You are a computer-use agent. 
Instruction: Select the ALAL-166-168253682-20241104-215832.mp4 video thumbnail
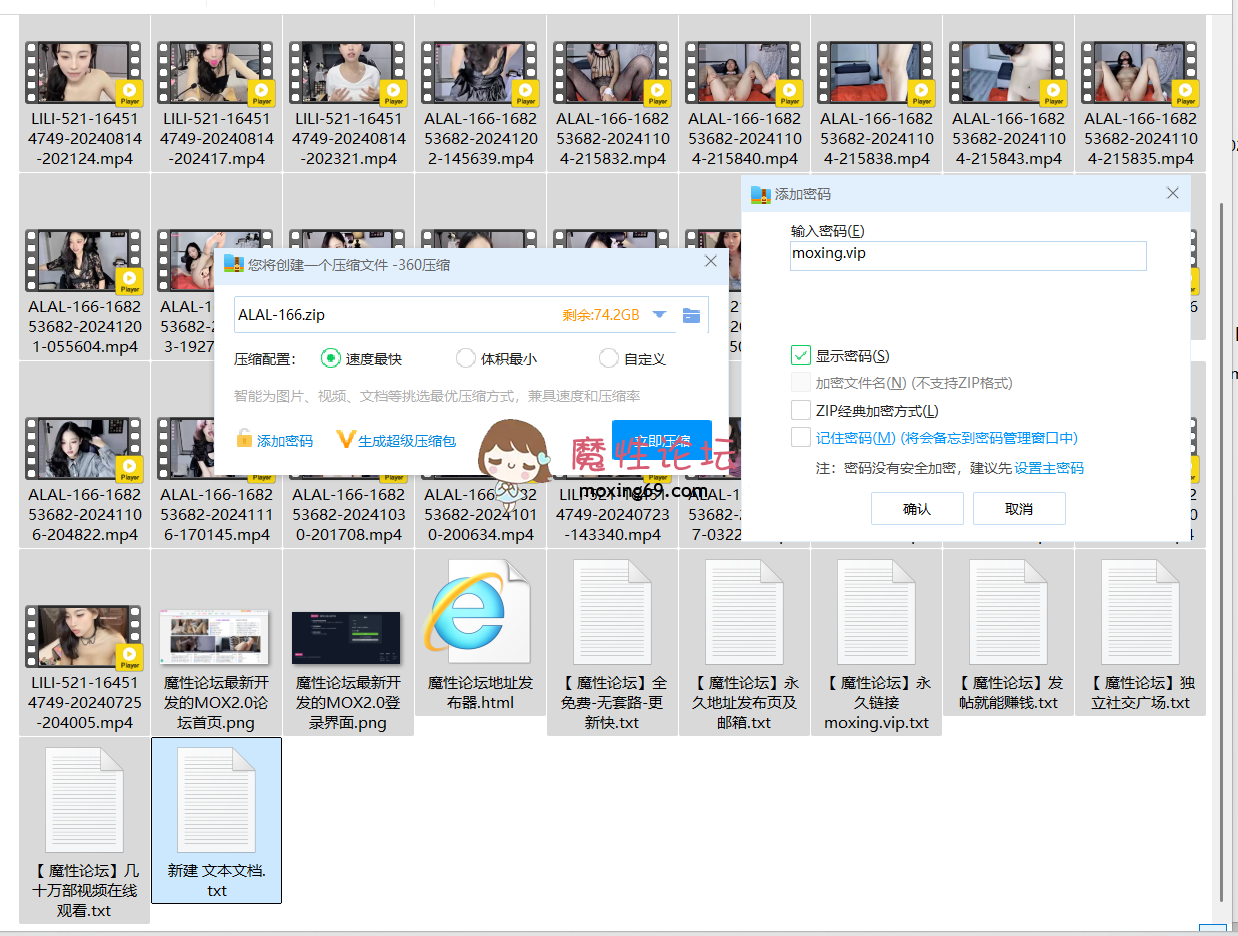click(x=611, y=71)
